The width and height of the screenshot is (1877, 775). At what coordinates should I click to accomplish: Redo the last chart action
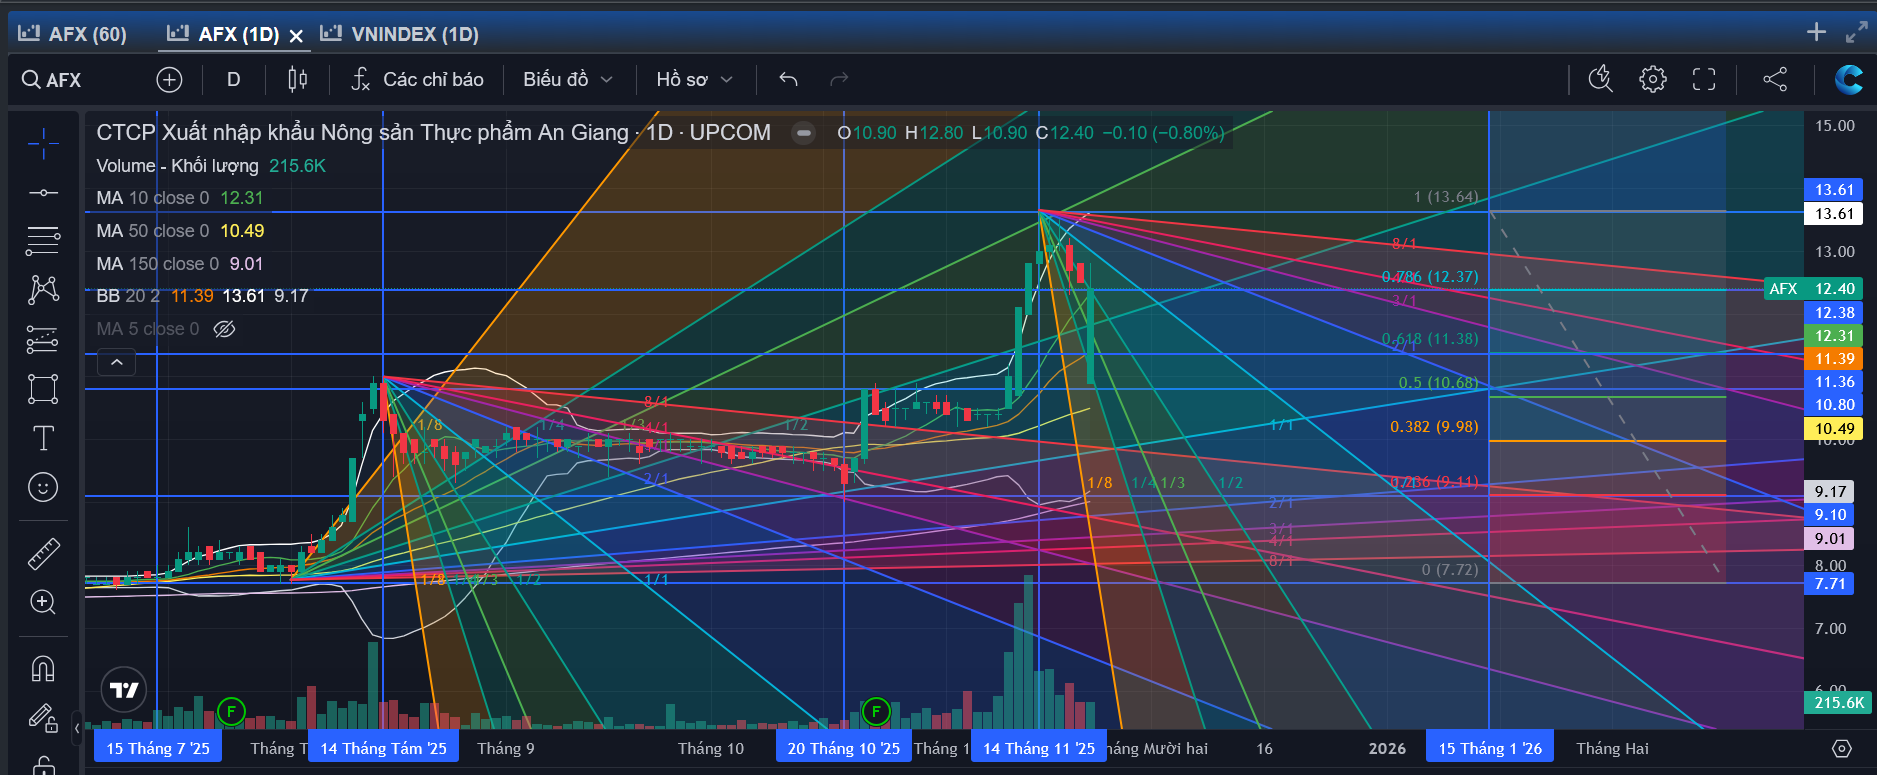click(839, 80)
